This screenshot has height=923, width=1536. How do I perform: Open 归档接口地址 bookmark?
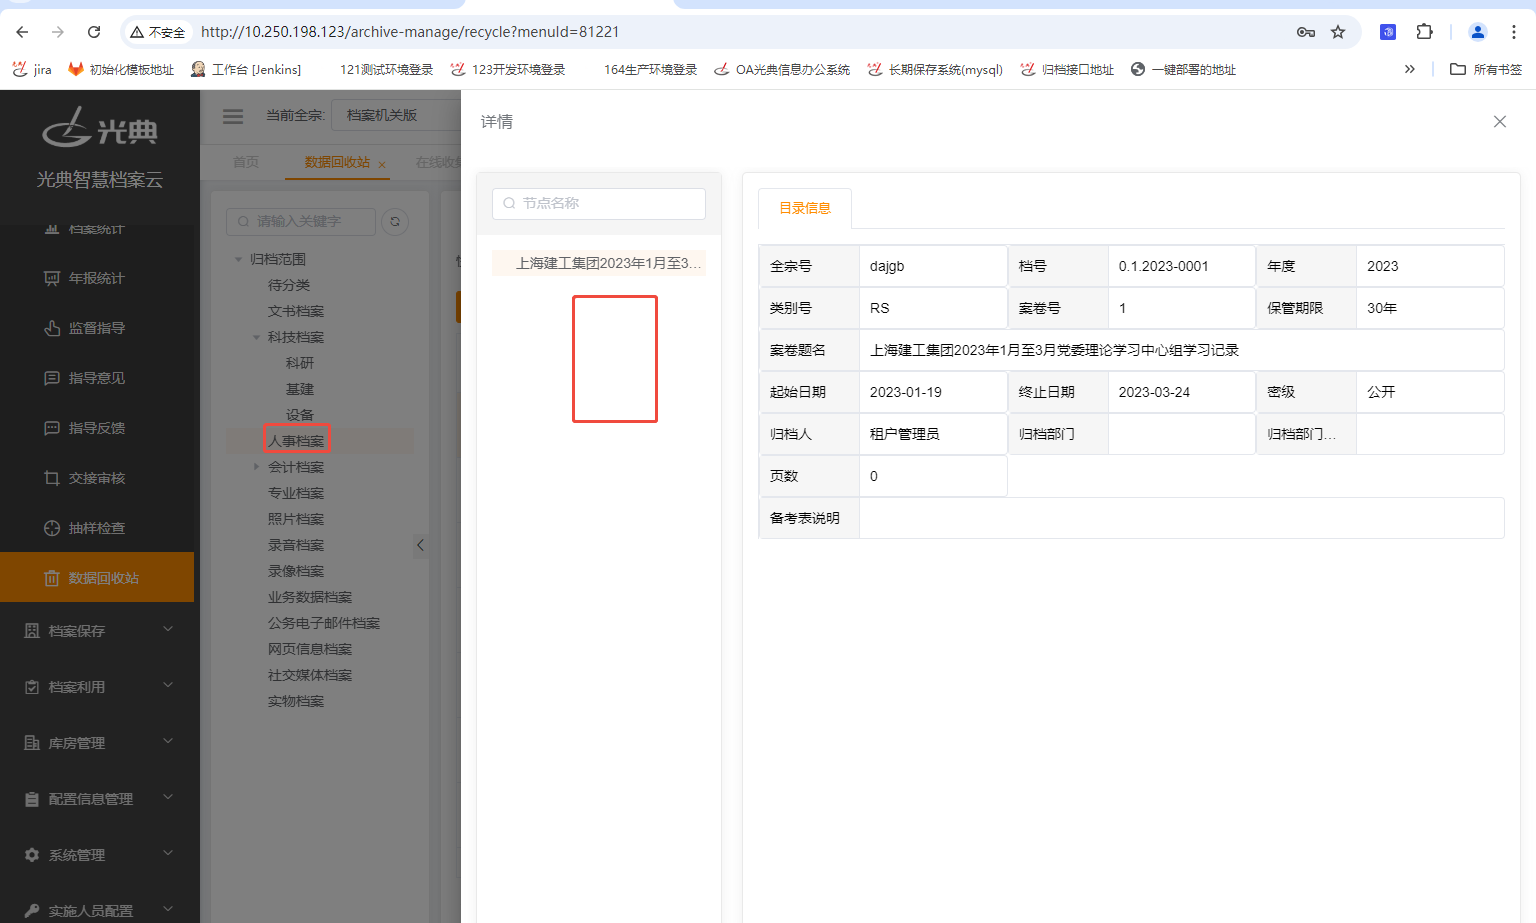[x=1067, y=69]
